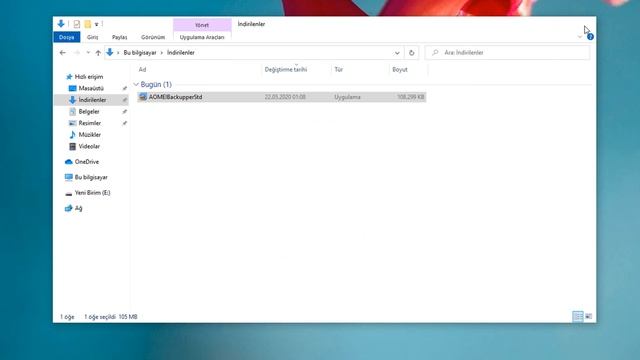Sort by the Ad column header
This screenshot has width=640, height=360.
point(142,69)
